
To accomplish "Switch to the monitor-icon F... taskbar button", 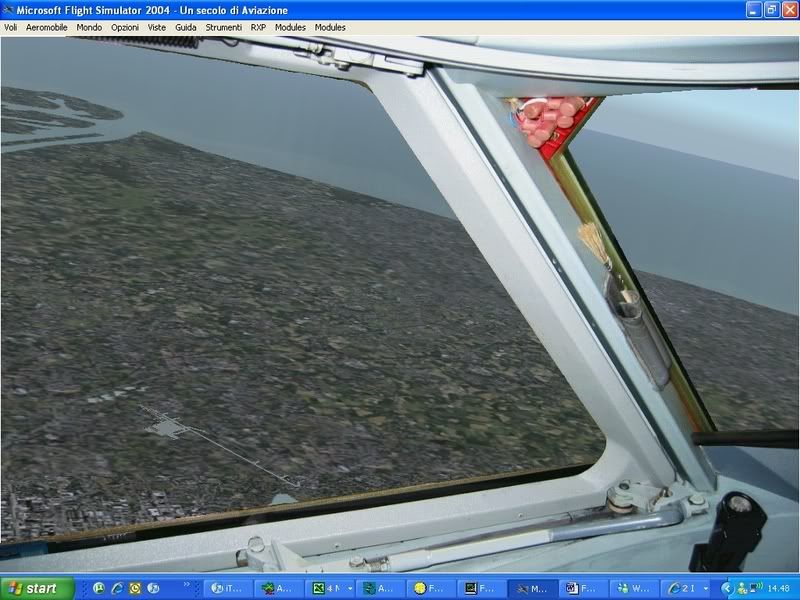I will [x=480, y=589].
